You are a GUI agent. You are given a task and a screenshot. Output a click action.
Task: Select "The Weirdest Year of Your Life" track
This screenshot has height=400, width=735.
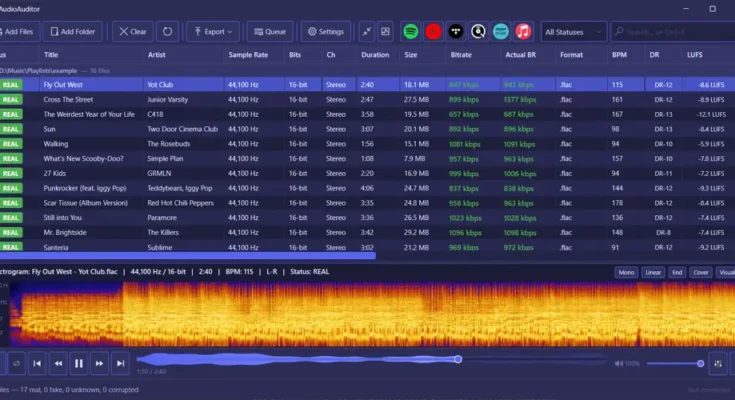(89, 114)
